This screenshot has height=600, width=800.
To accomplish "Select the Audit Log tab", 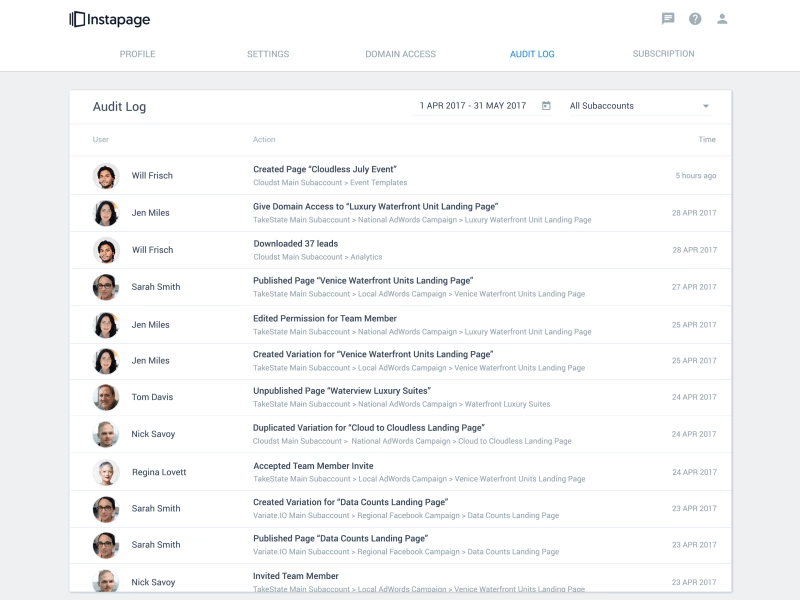I will pyautogui.click(x=532, y=54).
